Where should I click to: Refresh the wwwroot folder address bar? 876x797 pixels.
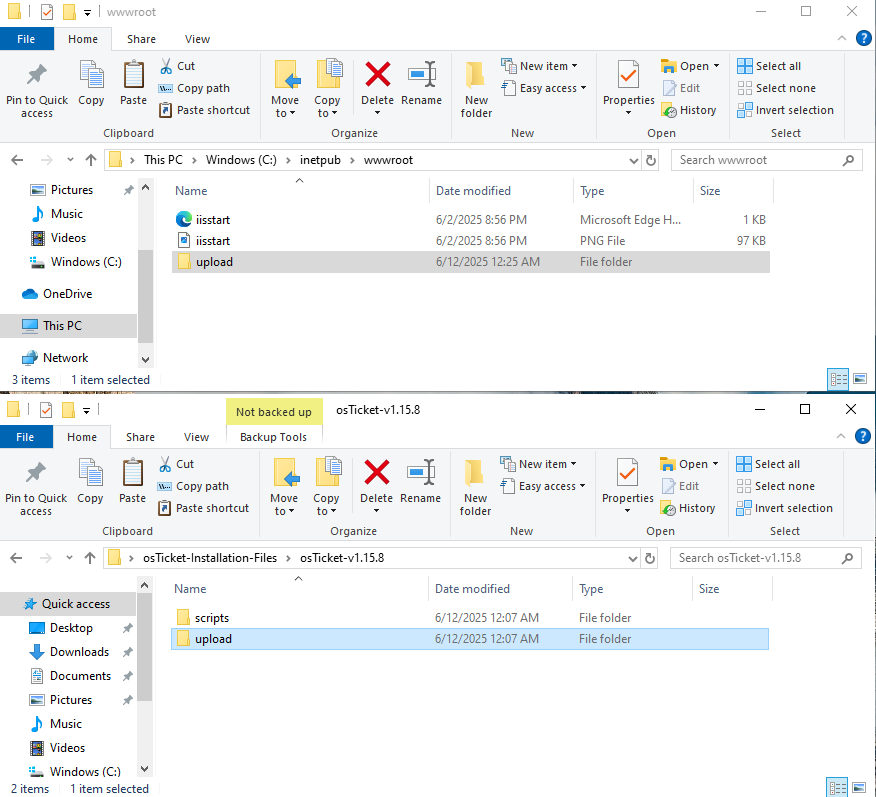click(x=651, y=160)
